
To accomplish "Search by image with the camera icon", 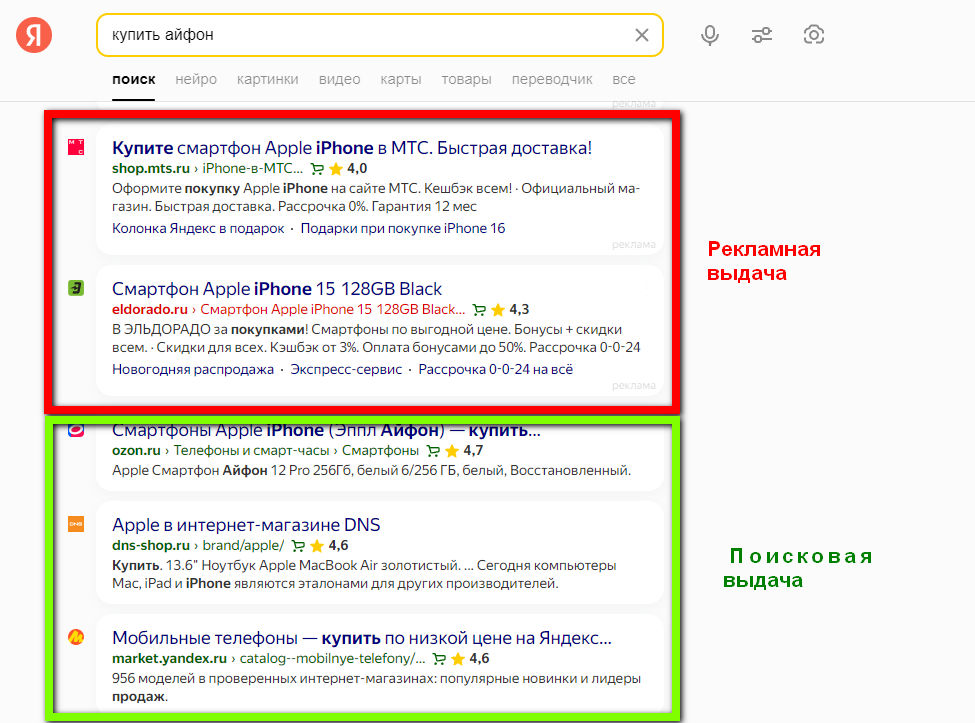I will 813,35.
